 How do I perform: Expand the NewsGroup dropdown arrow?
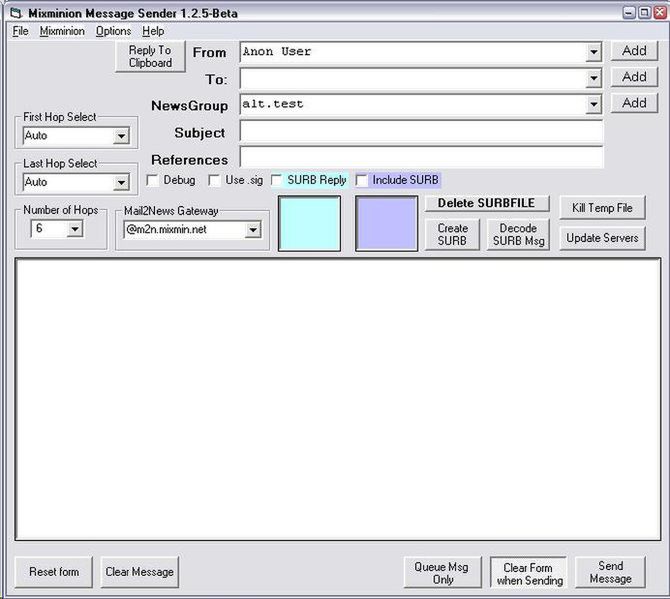594,104
